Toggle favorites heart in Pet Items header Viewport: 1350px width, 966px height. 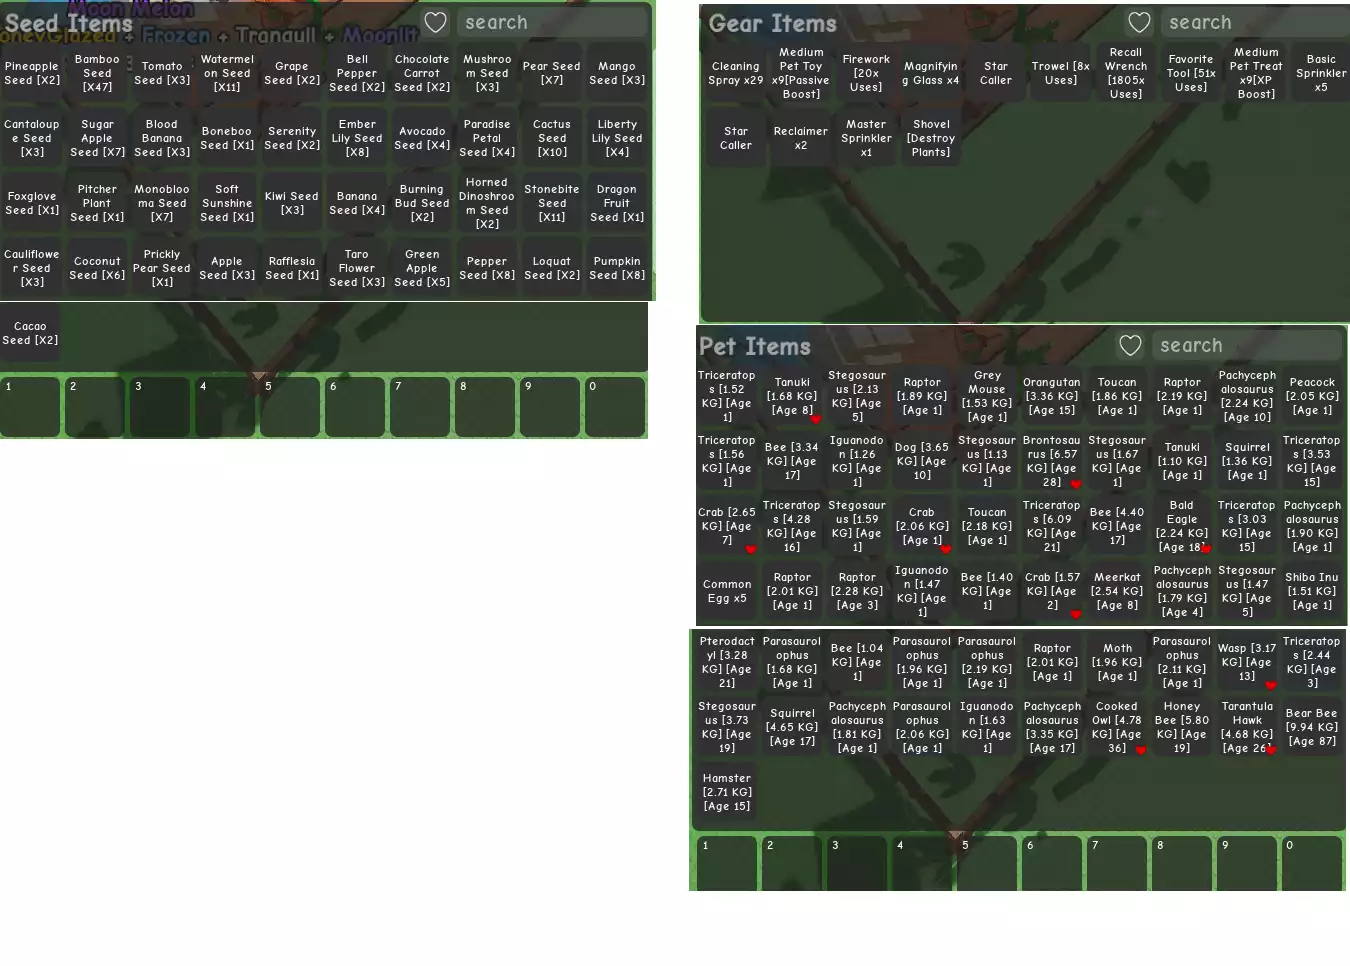[x=1130, y=345]
